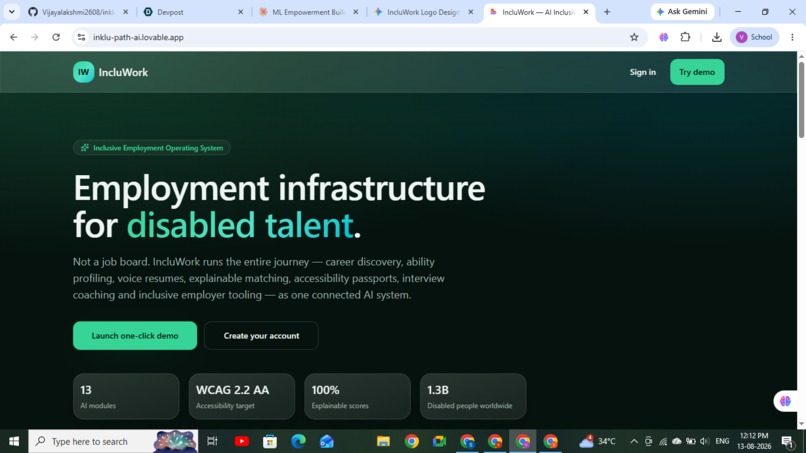Click the IW logo badge
Screen dimensions: 806x453
click(x=83, y=72)
